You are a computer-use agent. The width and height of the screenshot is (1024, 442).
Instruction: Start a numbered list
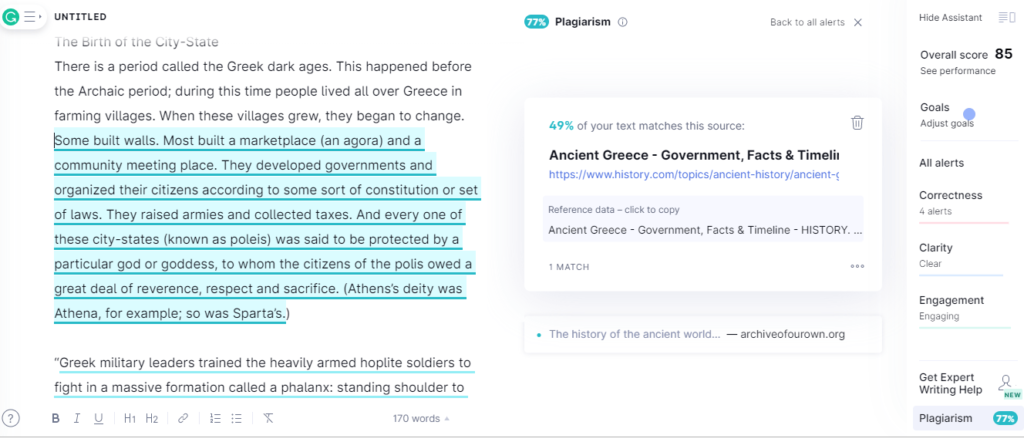click(x=215, y=419)
